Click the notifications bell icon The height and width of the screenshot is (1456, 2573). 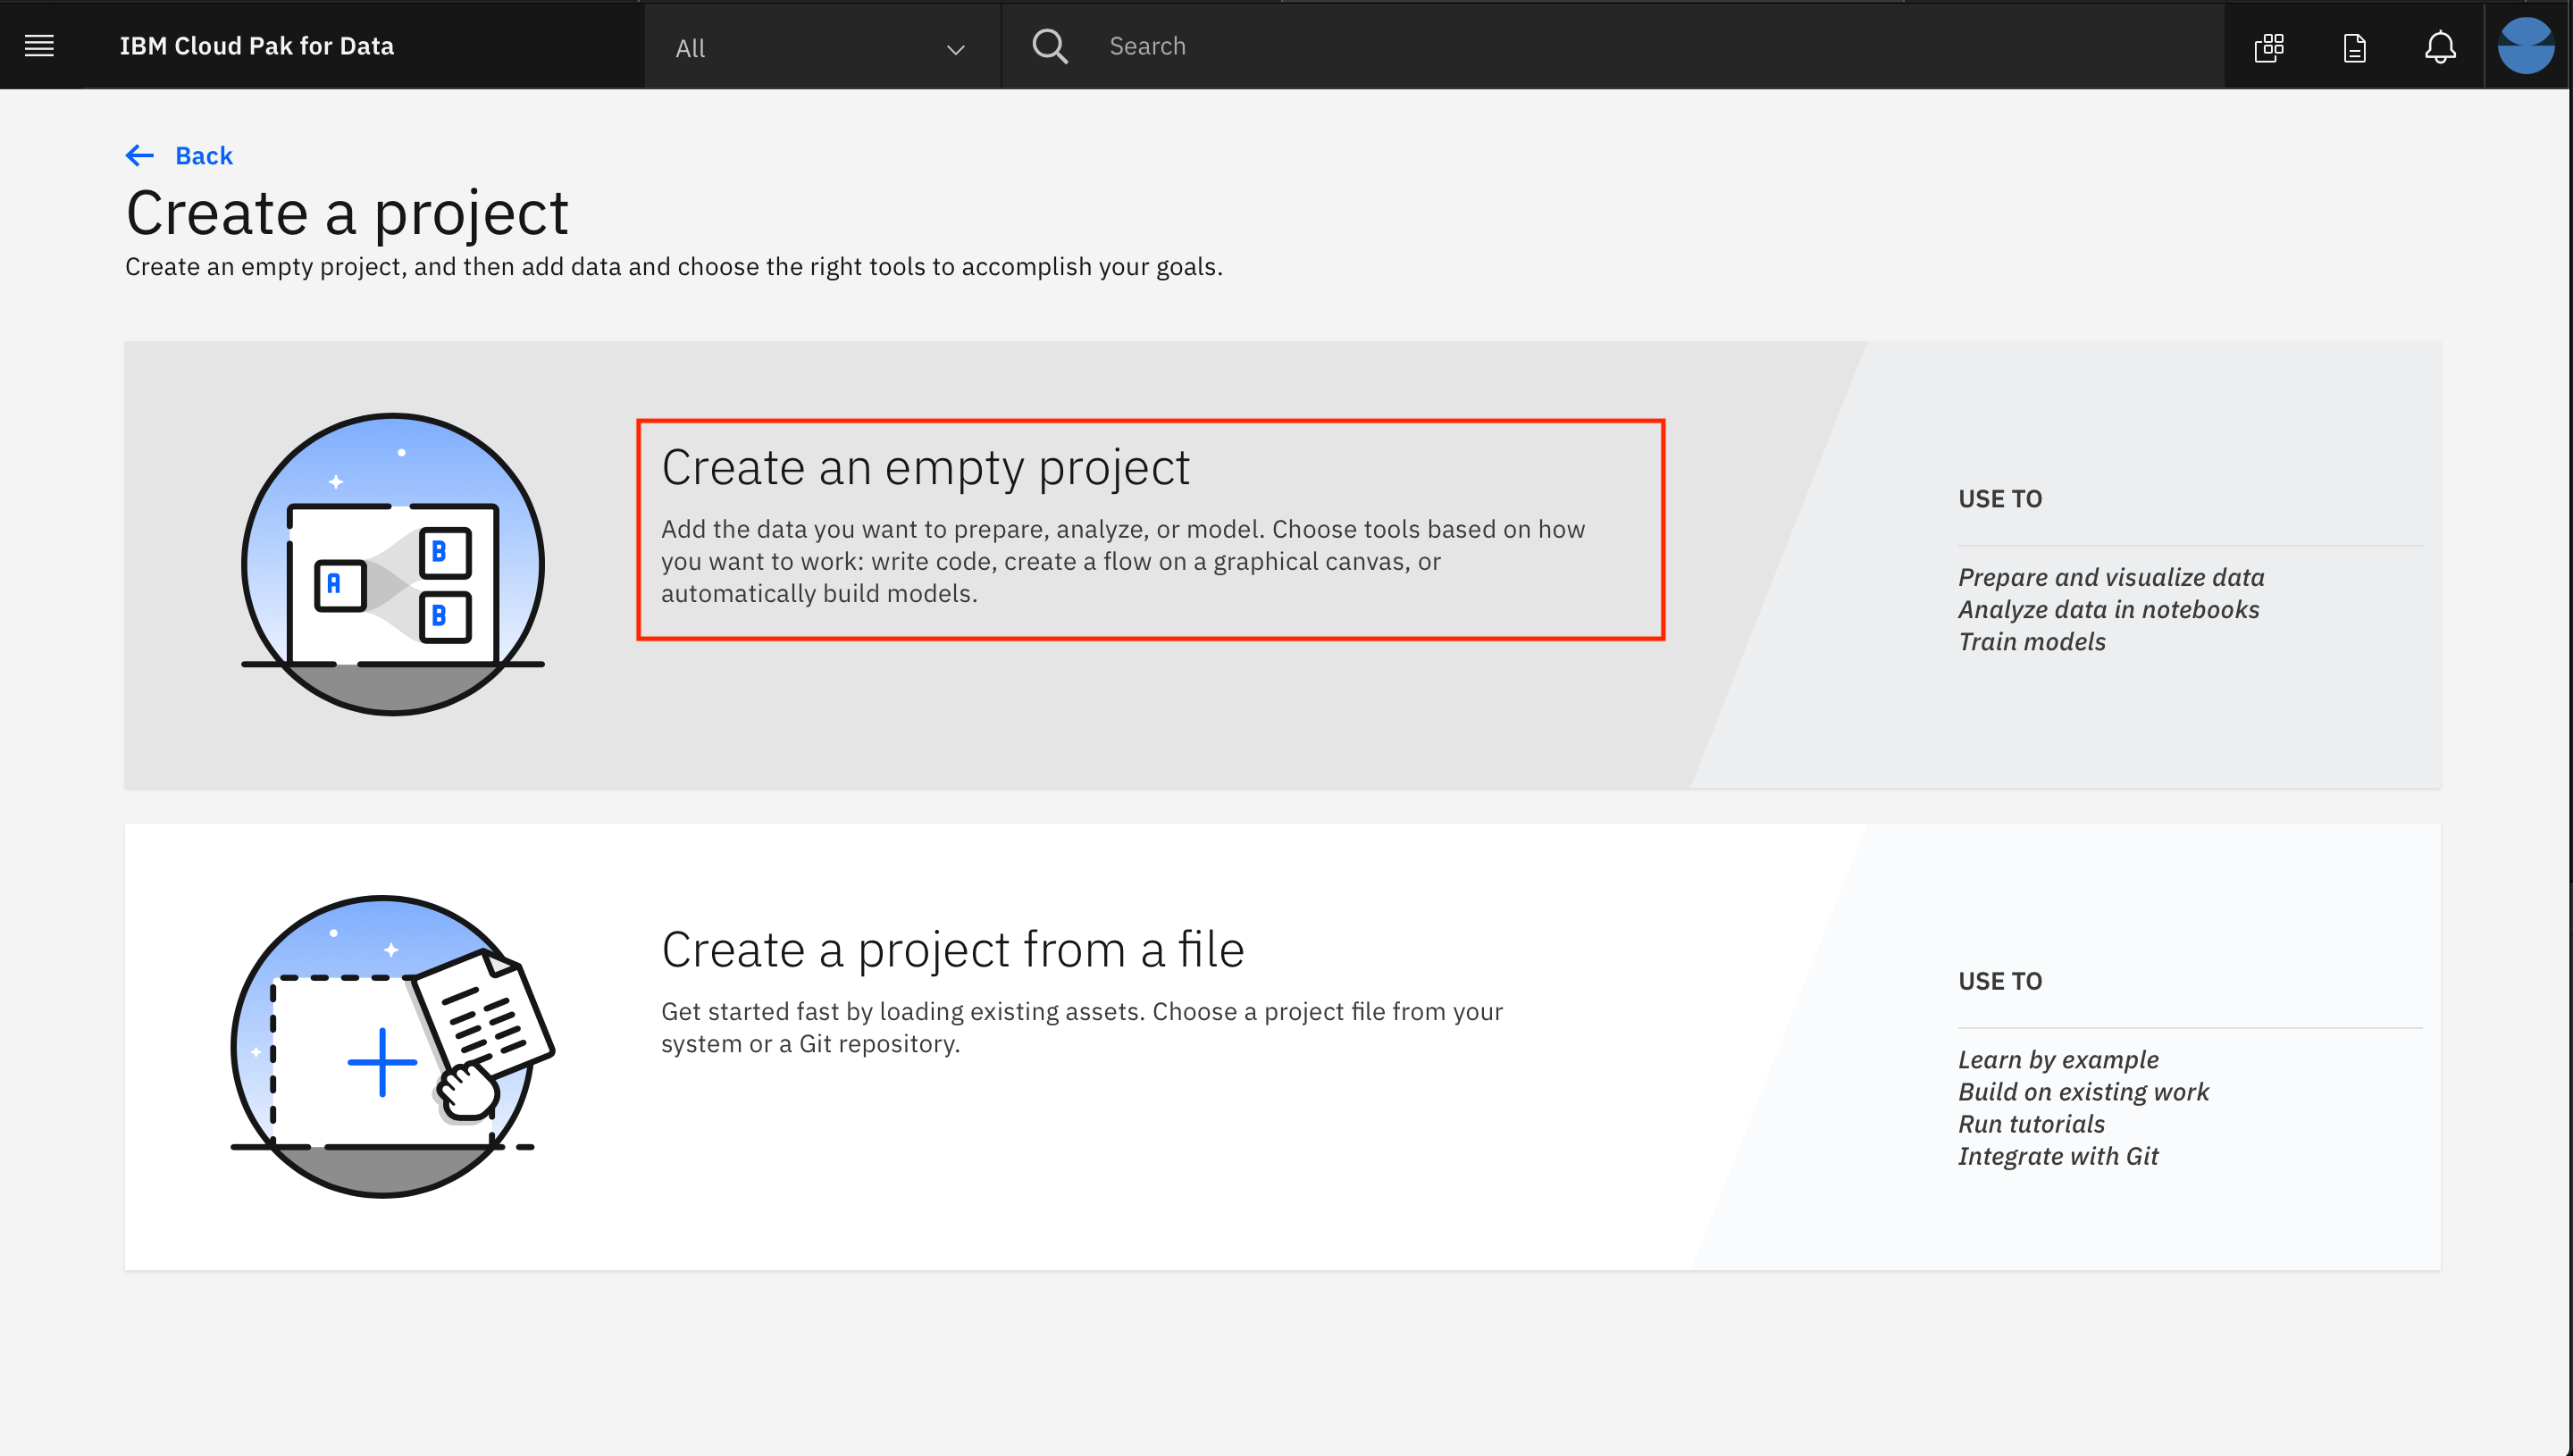point(2441,44)
